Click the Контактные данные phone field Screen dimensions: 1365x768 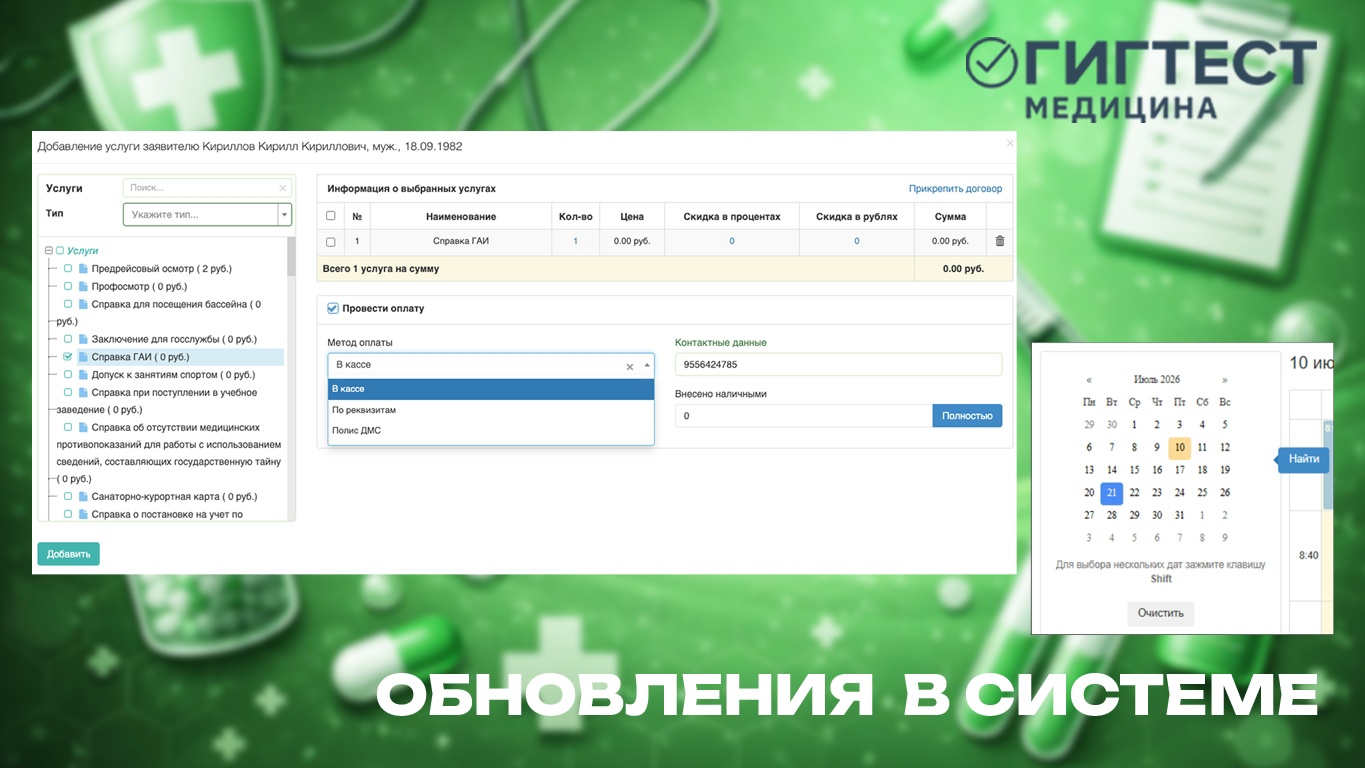pos(838,365)
